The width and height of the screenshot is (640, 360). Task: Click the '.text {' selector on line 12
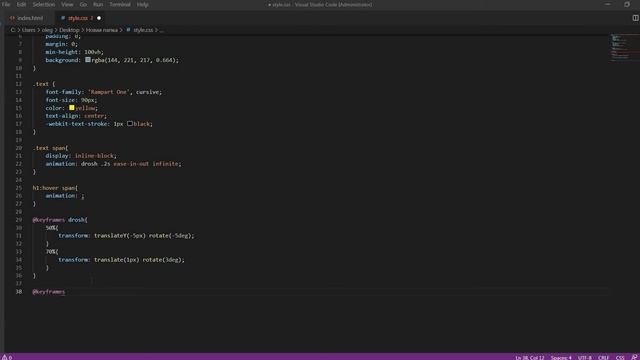[44, 84]
